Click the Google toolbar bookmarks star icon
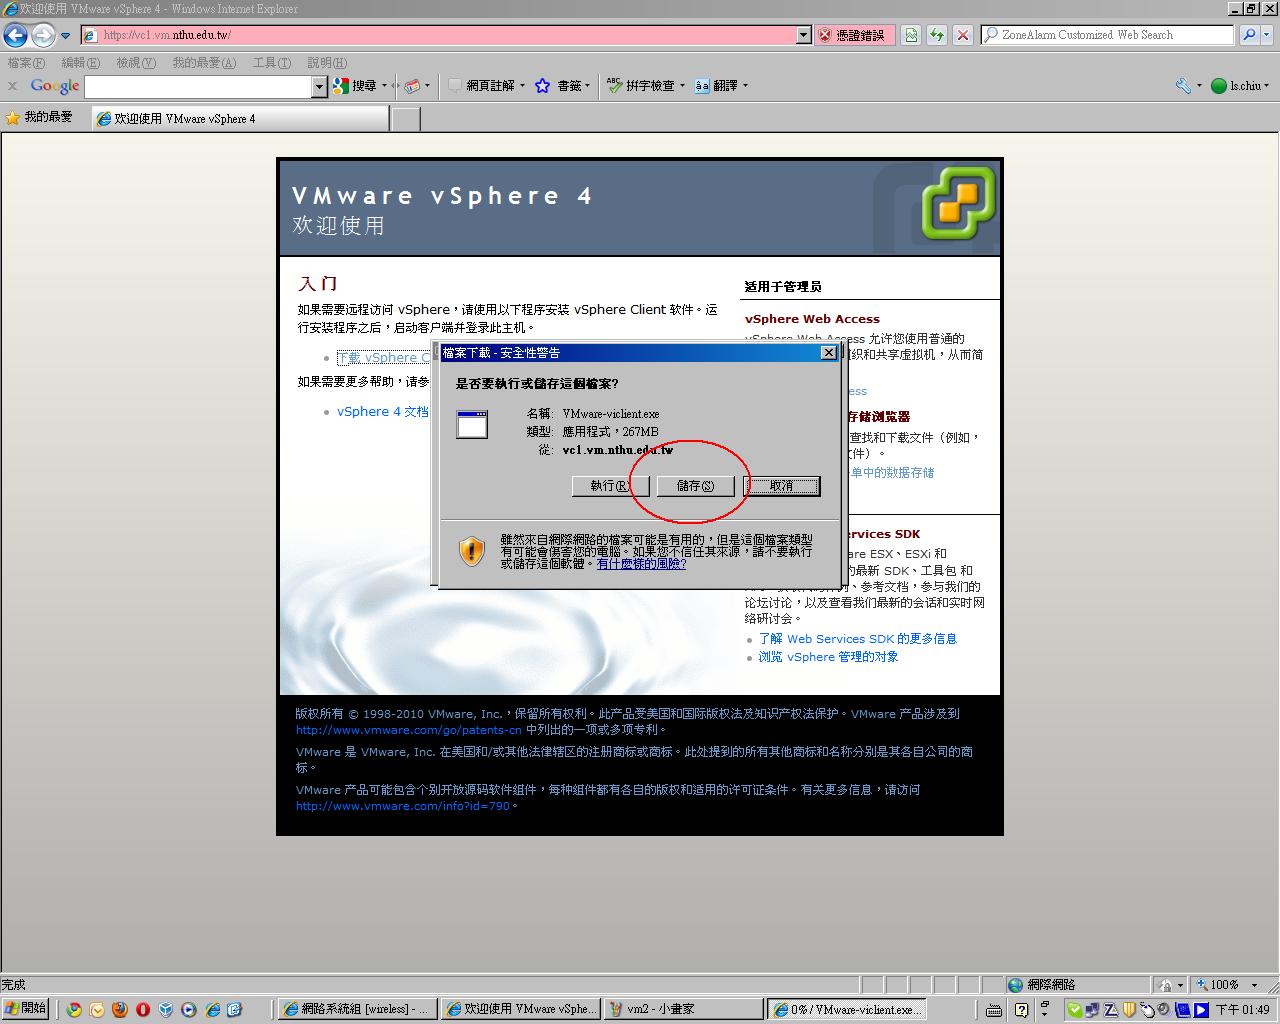1280x1024 pixels. pyautogui.click(x=542, y=86)
